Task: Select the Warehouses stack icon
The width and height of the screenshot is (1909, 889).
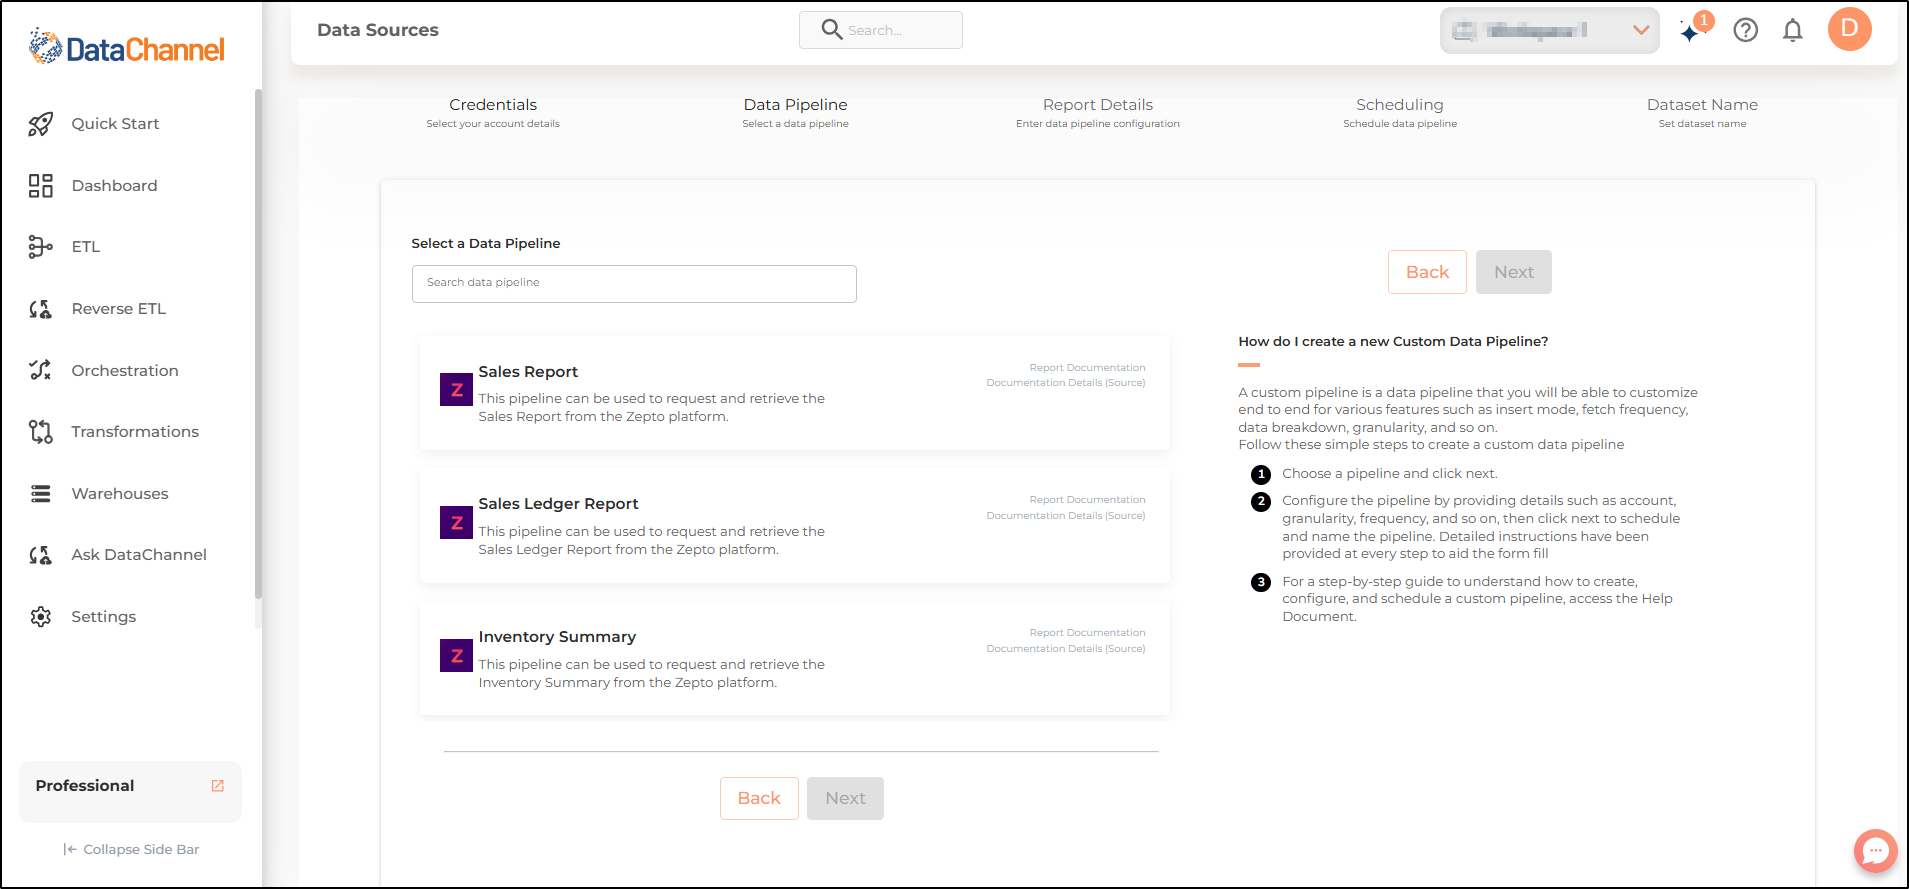Action: tap(40, 494)
